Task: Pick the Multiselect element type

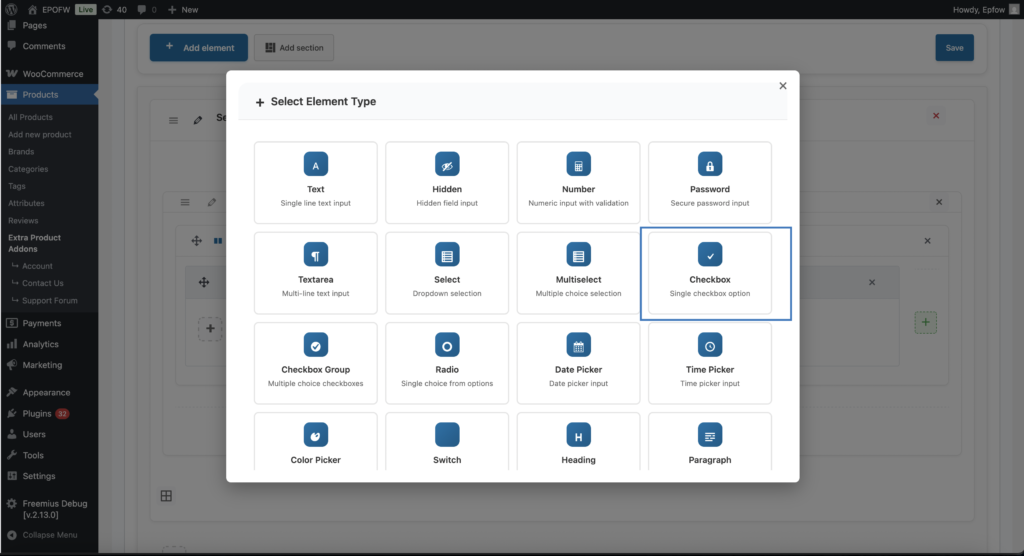Action: coord(578,275)
